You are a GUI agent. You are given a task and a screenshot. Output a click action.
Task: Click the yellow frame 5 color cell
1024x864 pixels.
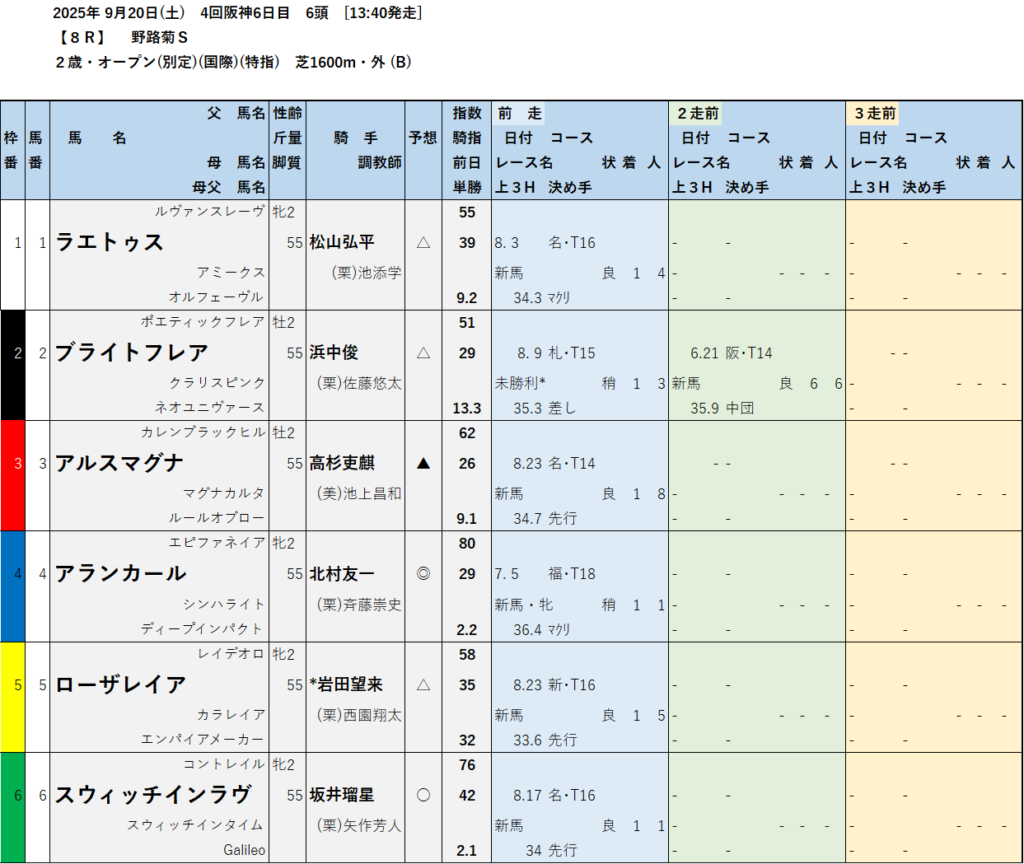(x=12, y=696)
